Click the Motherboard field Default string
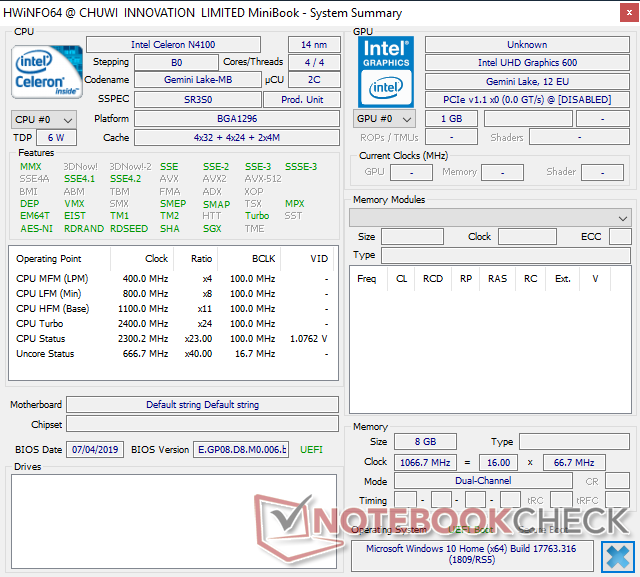The image size is (640, 577). click(202, 404)
